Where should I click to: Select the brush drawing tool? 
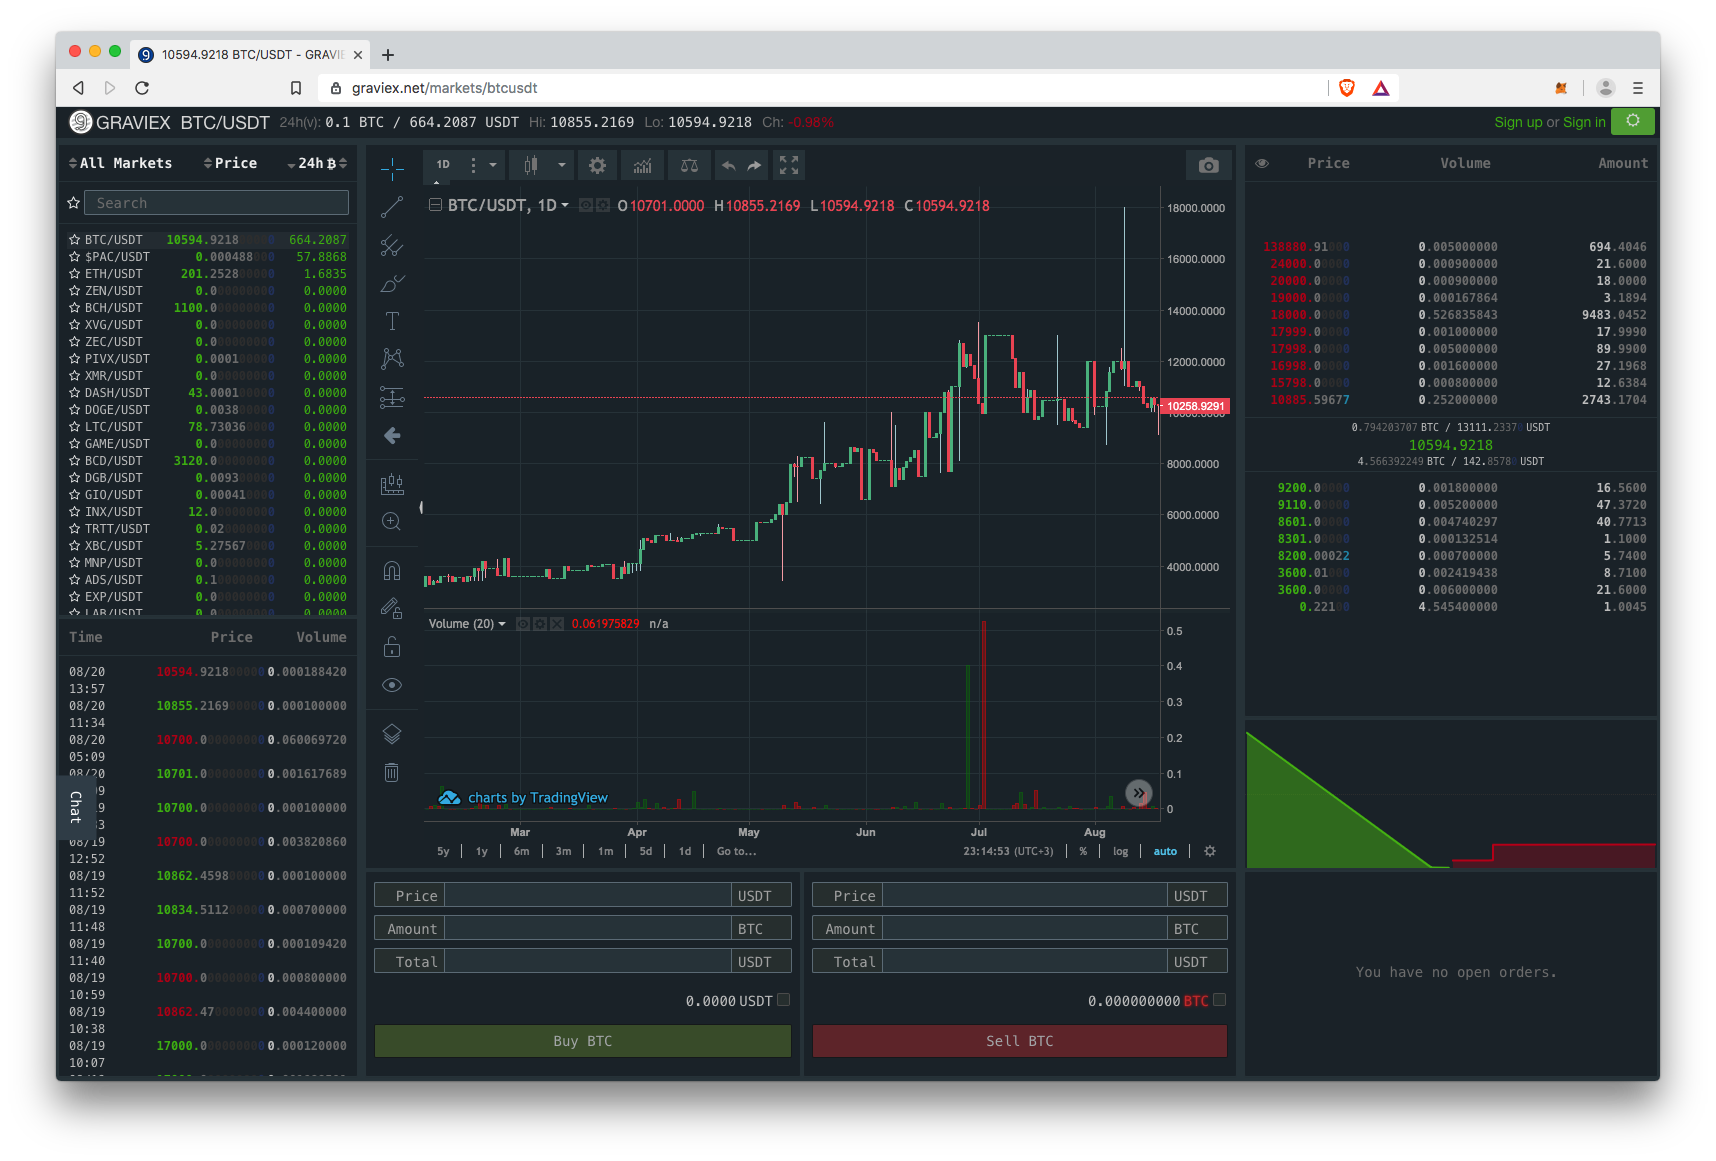tap(392, 284)
